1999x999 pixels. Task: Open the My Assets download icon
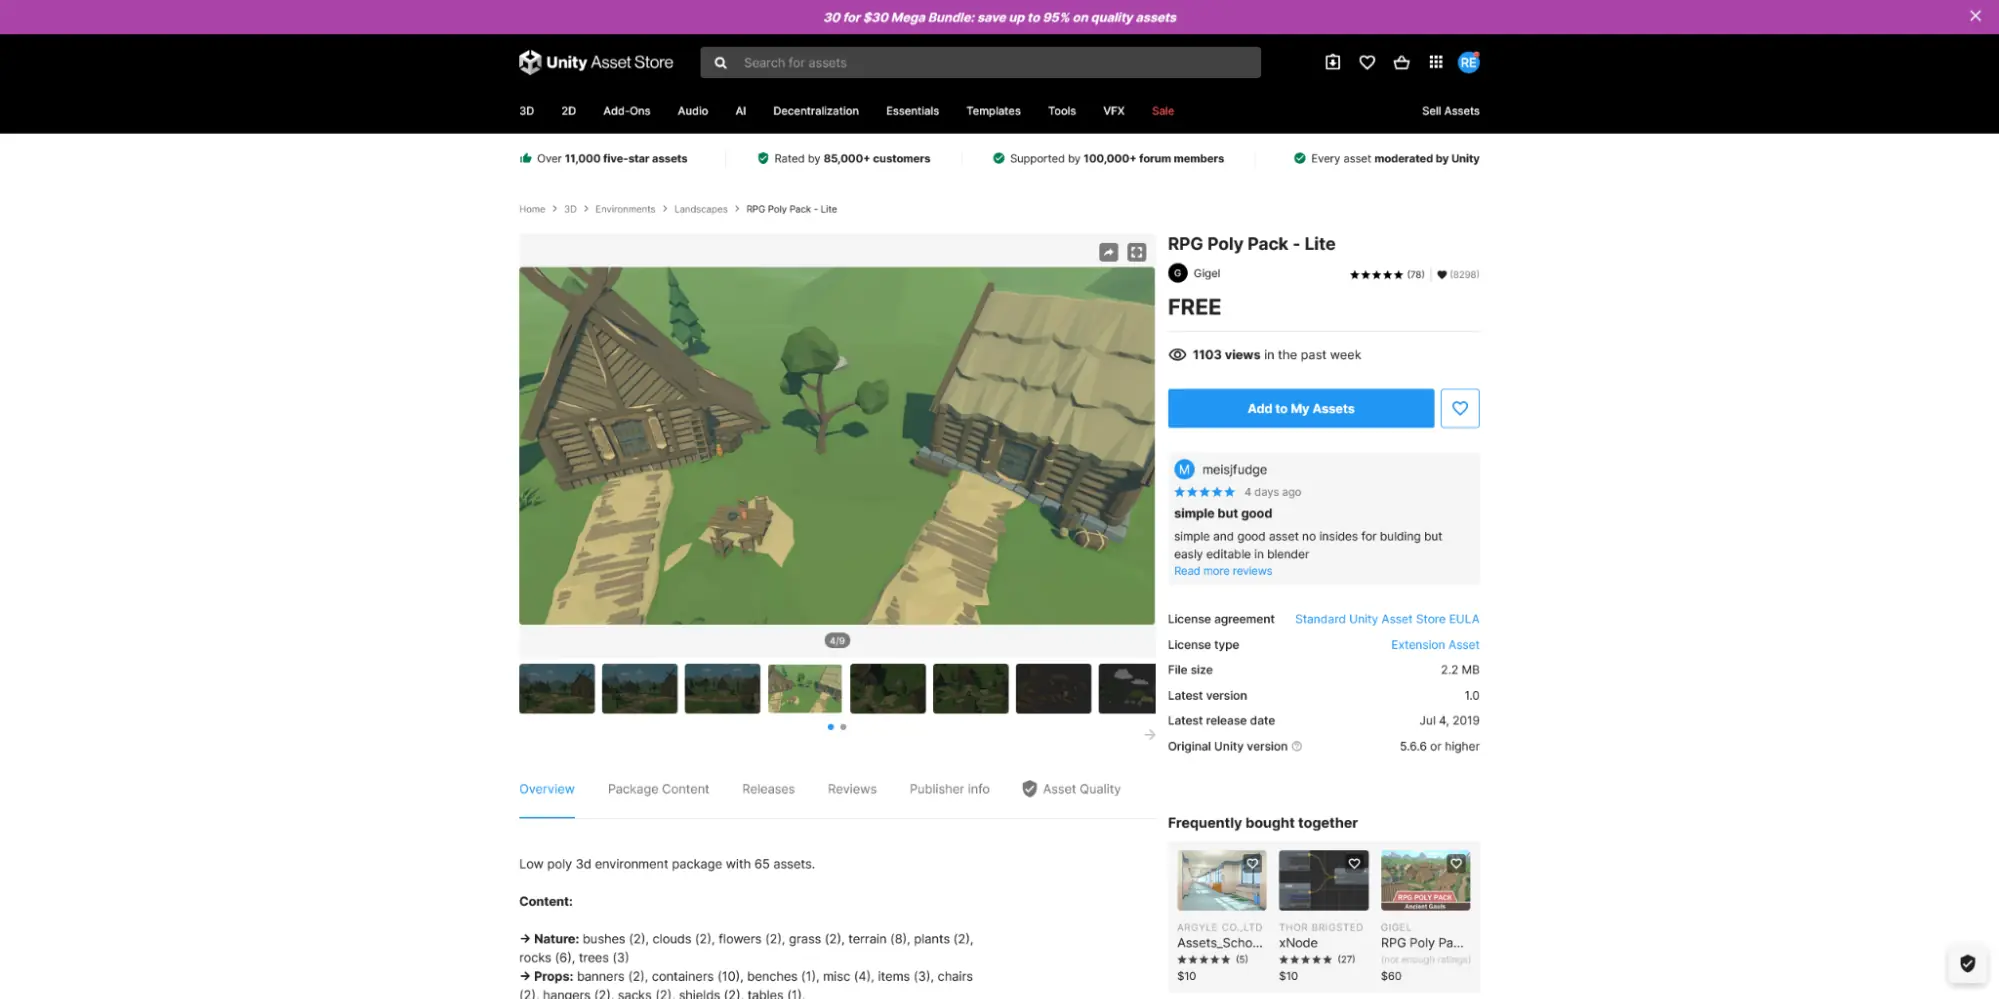1333,62
